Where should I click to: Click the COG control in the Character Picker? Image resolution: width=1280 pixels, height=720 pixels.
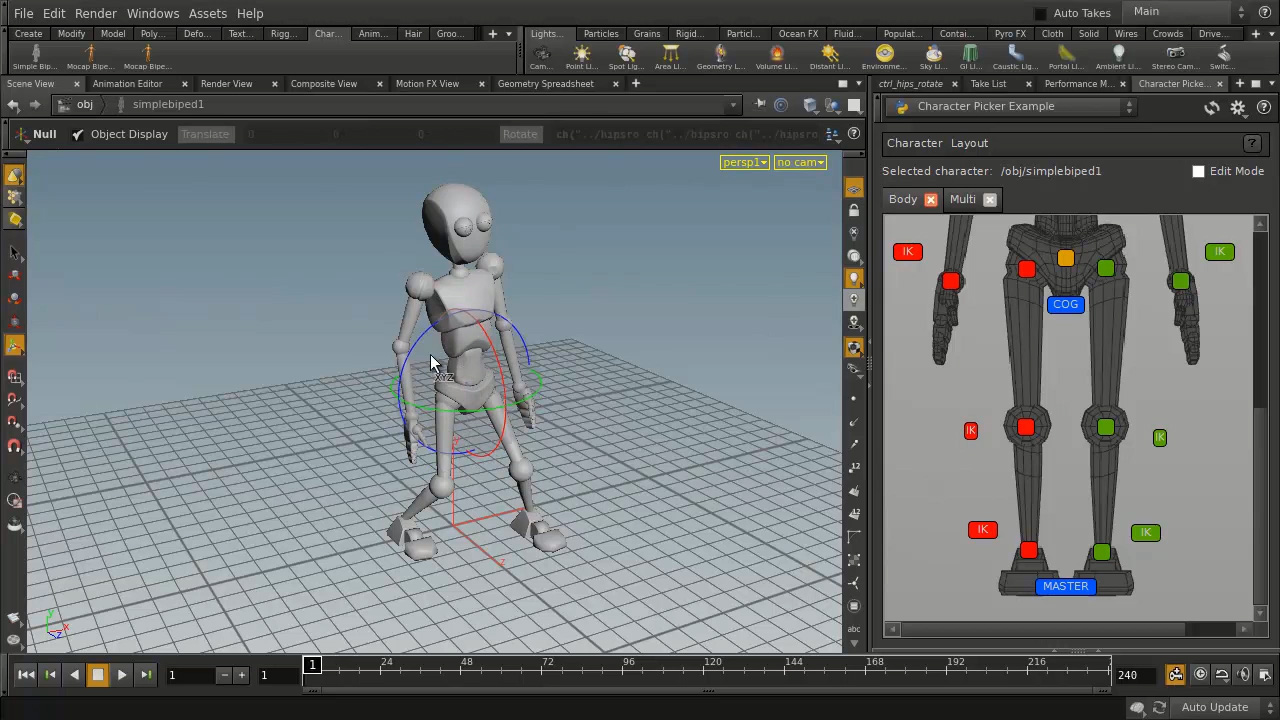1065,304
